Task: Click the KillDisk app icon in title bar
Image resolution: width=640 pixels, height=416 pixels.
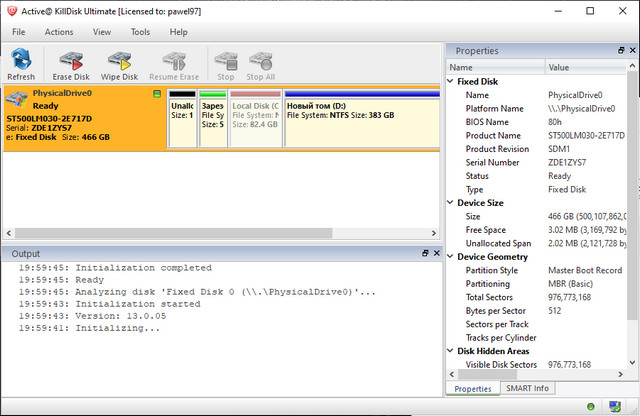Action: tap(12, 11)
